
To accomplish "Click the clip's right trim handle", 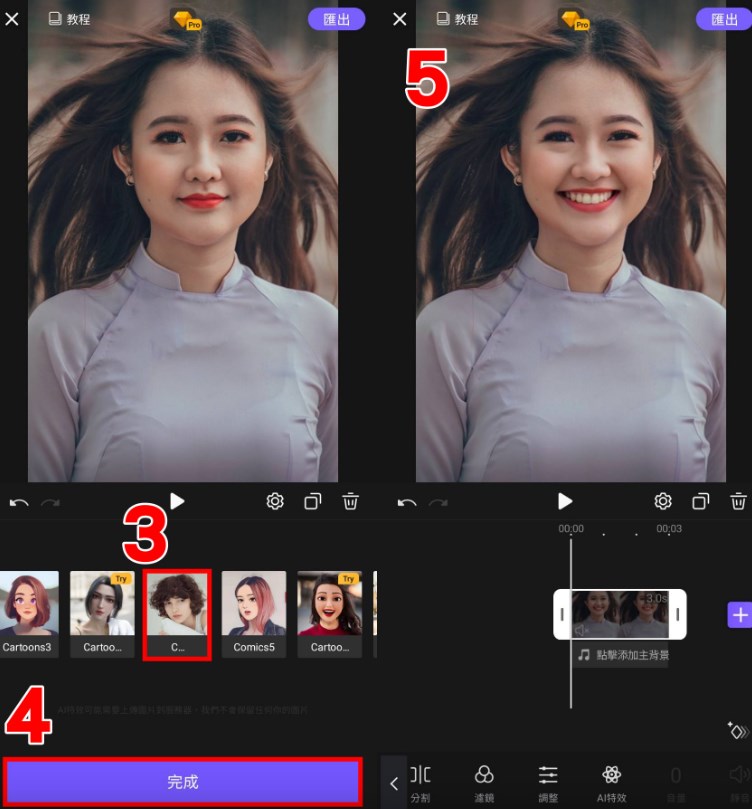I will point(678,614).
